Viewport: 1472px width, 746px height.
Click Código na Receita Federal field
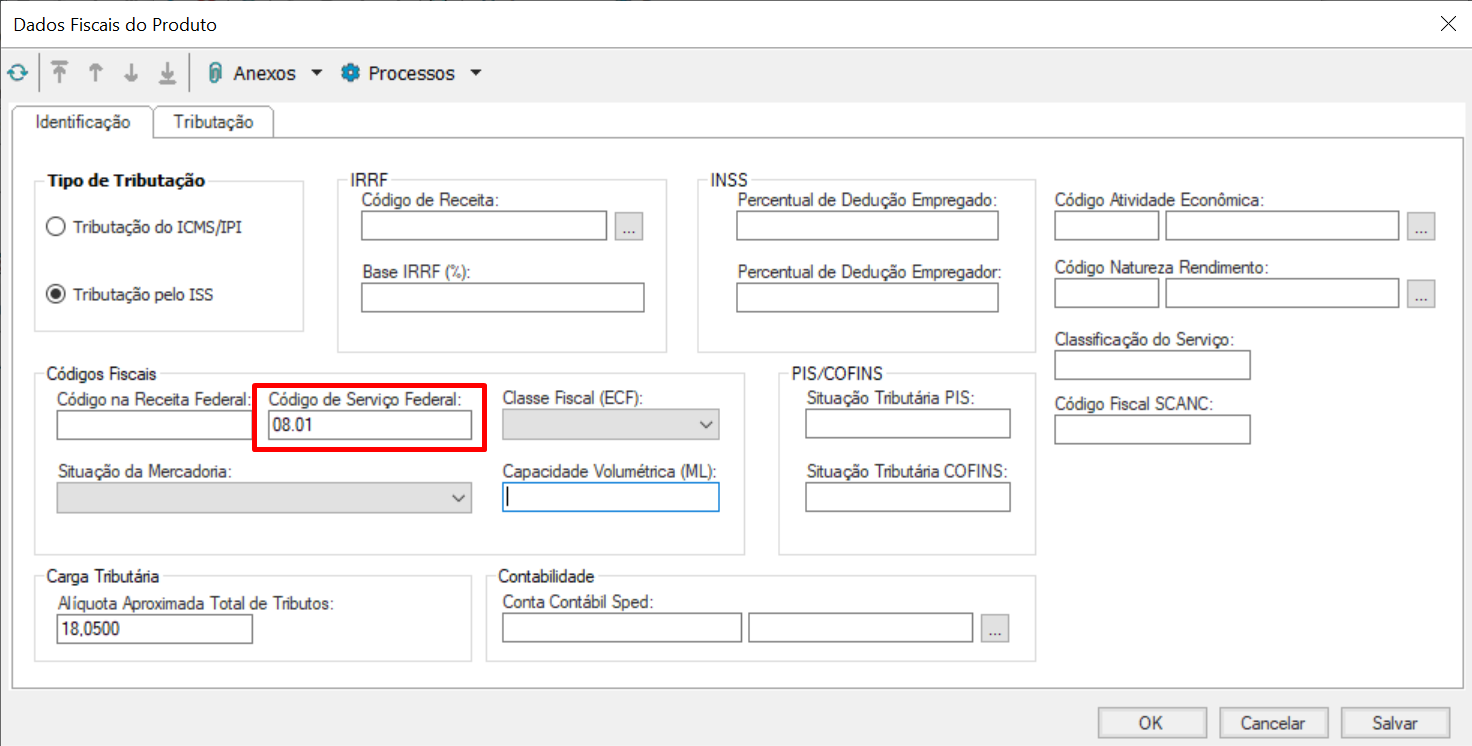(156, 425)
